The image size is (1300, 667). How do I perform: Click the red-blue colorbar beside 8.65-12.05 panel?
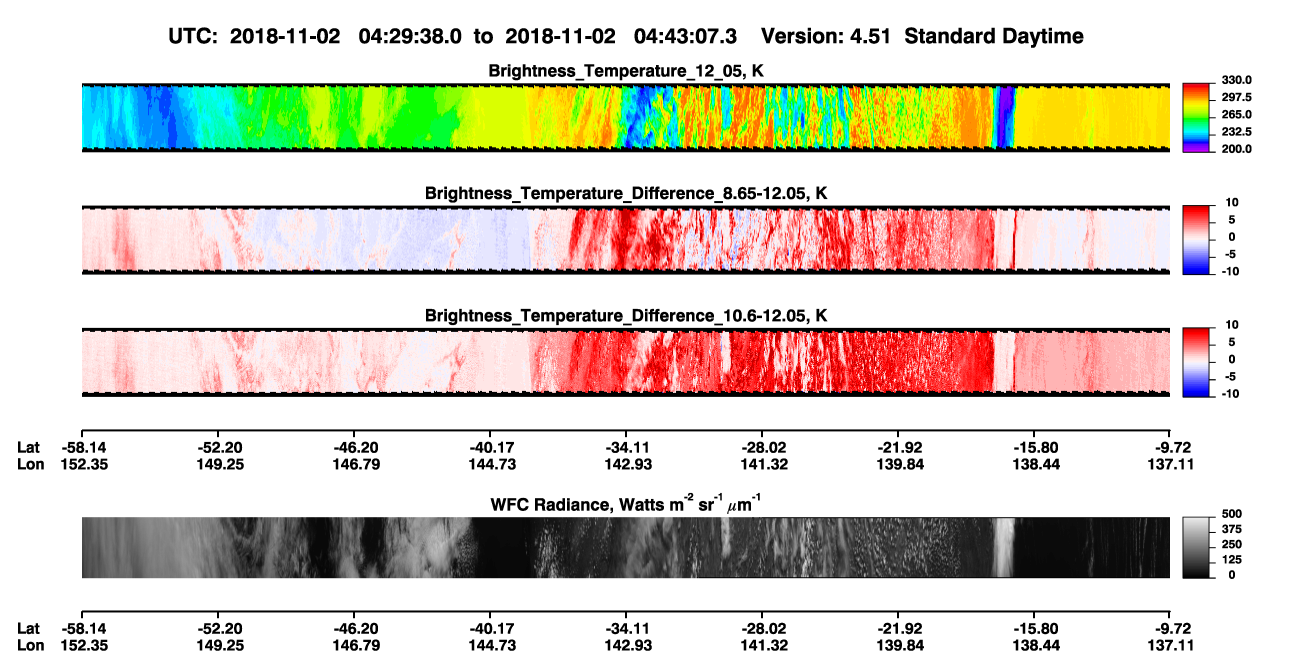coord(1197,240)
